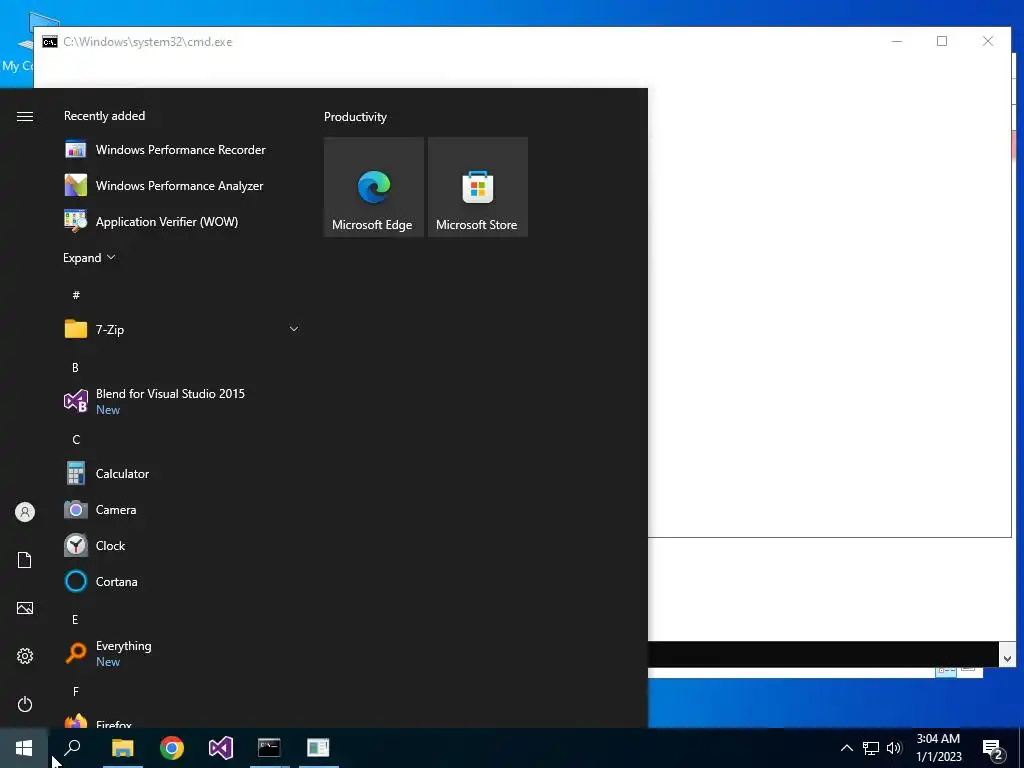Jump to the letter # index header
The image size is (1024, 768).
76,295
